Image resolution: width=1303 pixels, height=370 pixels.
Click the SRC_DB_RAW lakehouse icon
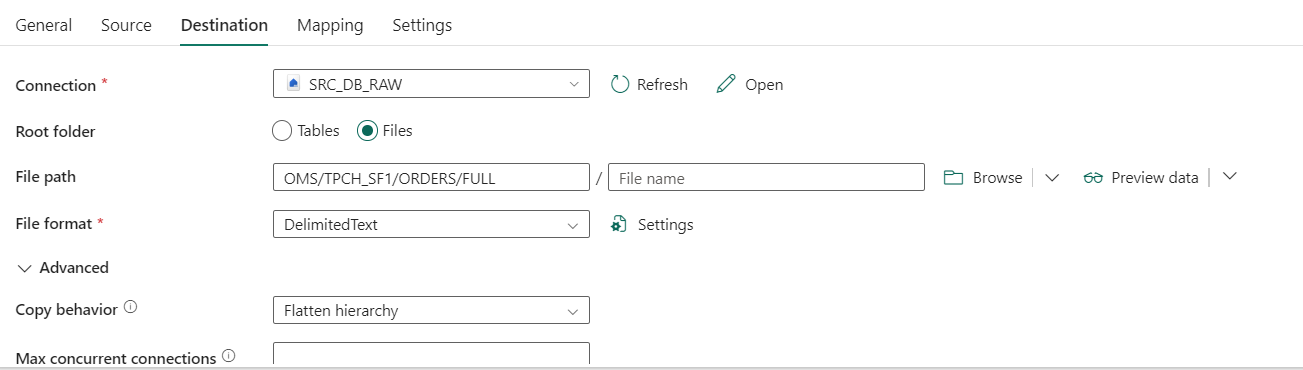coord(293,84)
